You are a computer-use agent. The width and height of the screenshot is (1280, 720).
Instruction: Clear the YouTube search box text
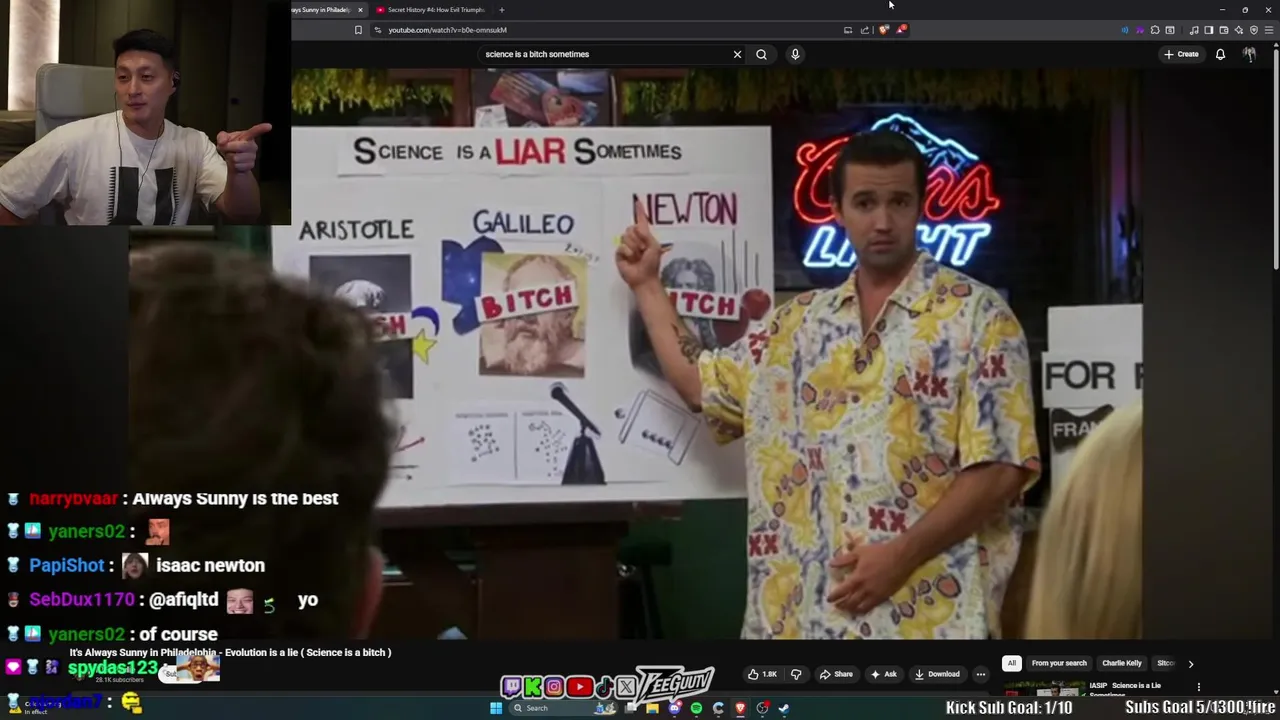tap(738, 54)
